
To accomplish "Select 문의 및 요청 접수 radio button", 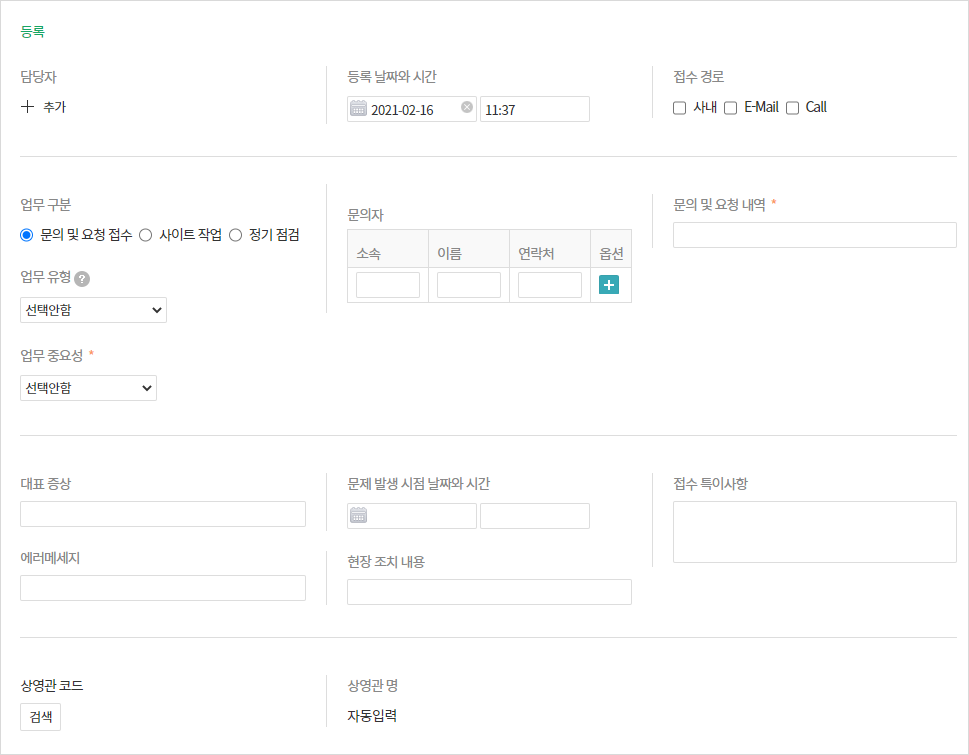I will click(x=27, y=235).
